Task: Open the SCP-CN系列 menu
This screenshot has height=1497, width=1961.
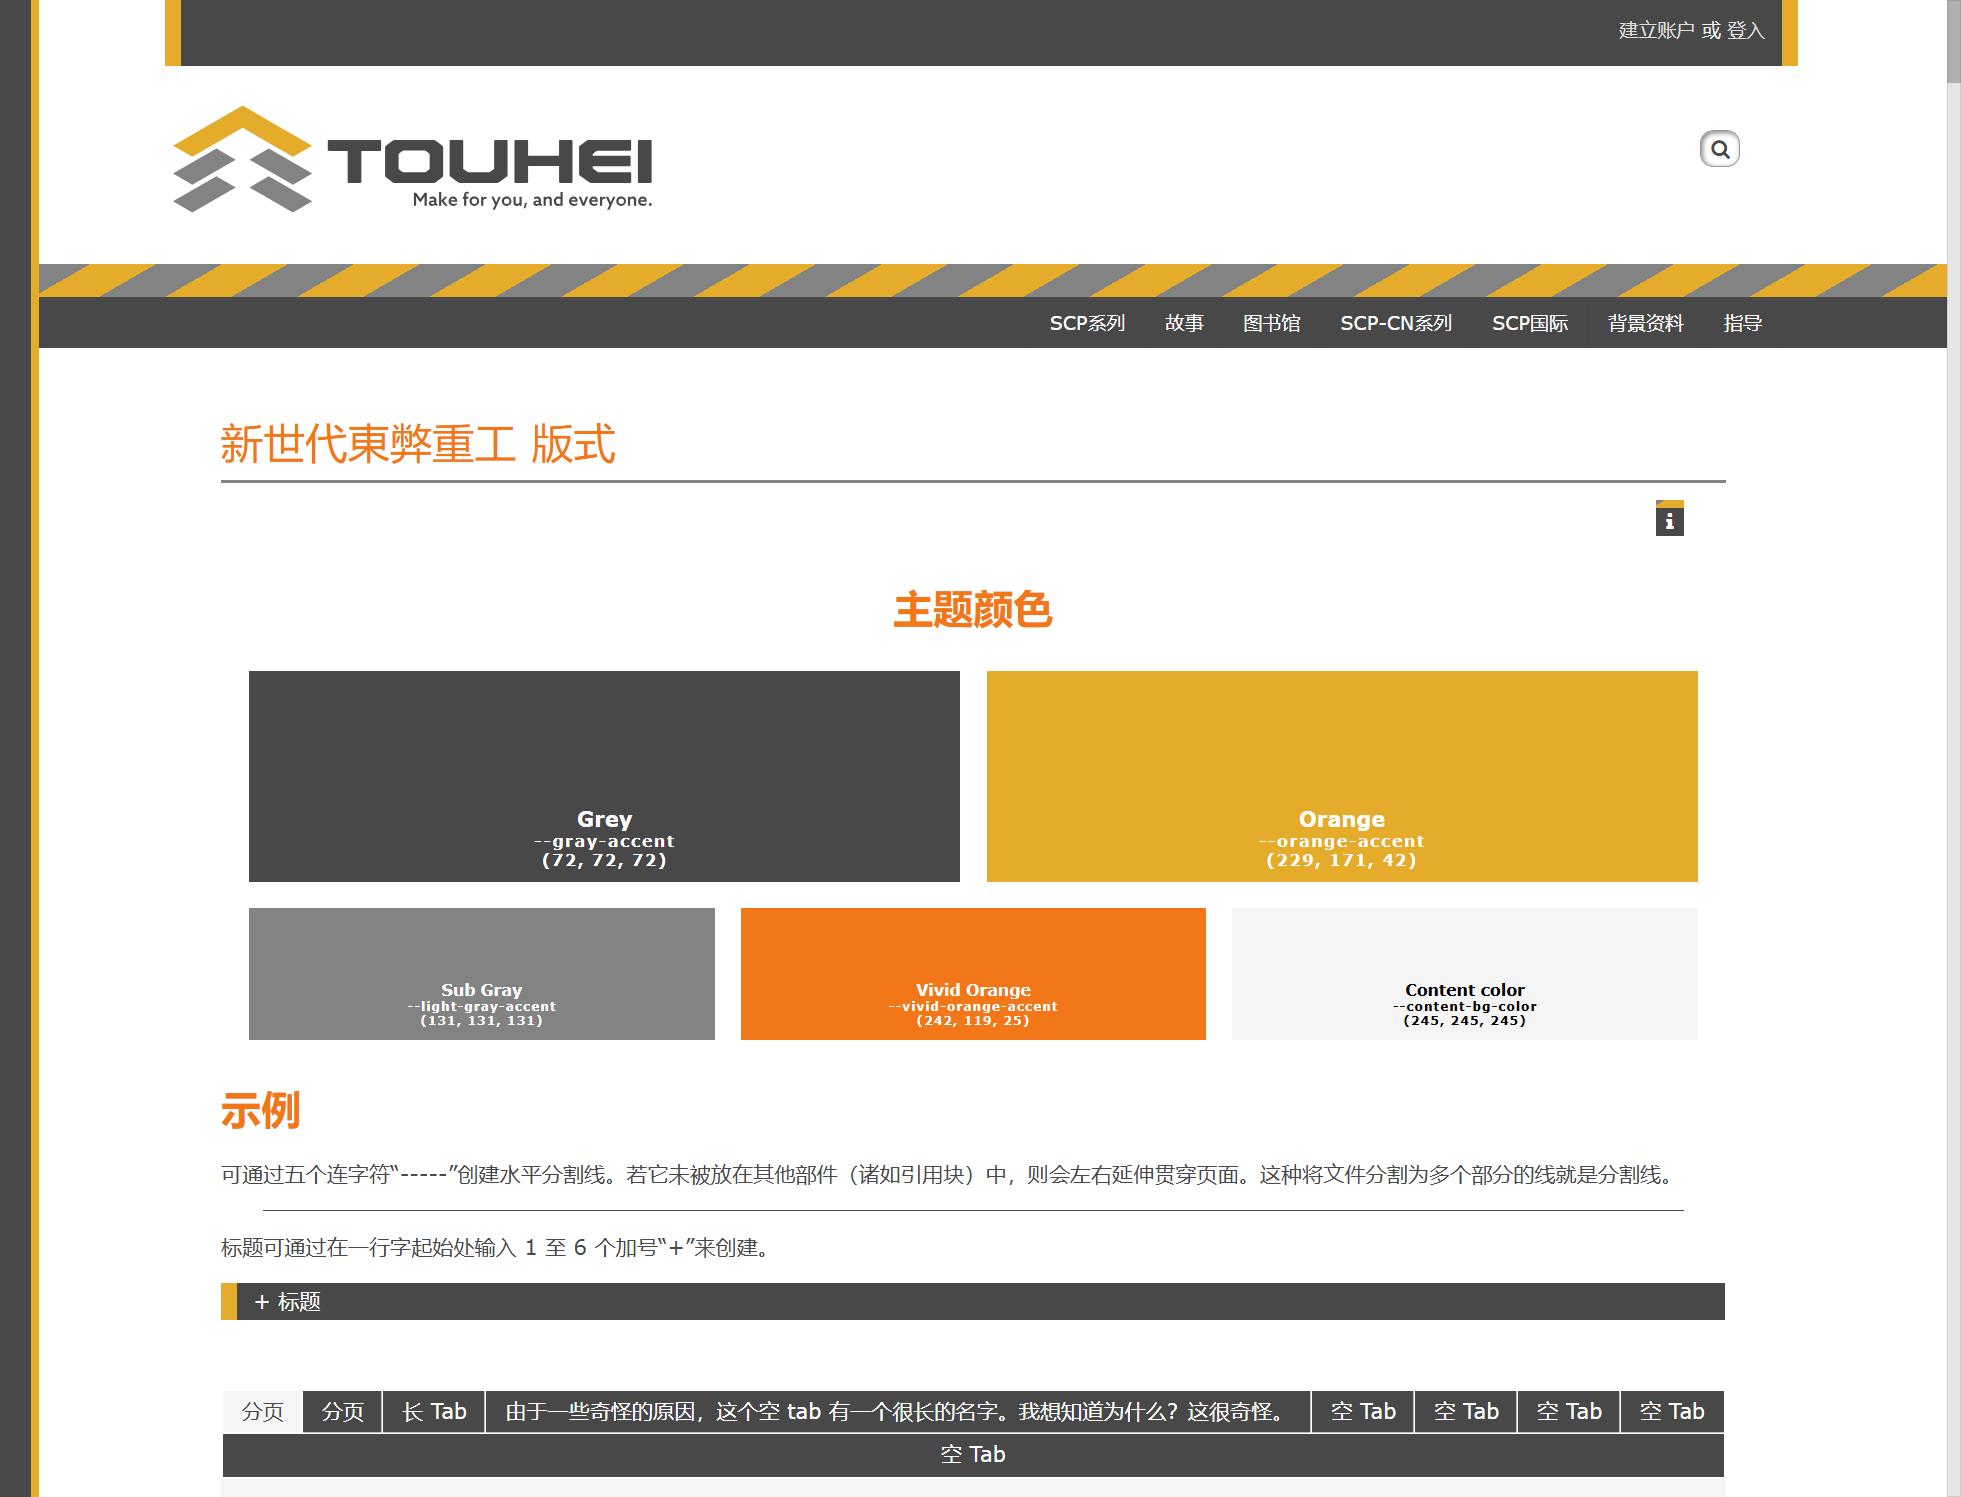Action: [1396, 323]
